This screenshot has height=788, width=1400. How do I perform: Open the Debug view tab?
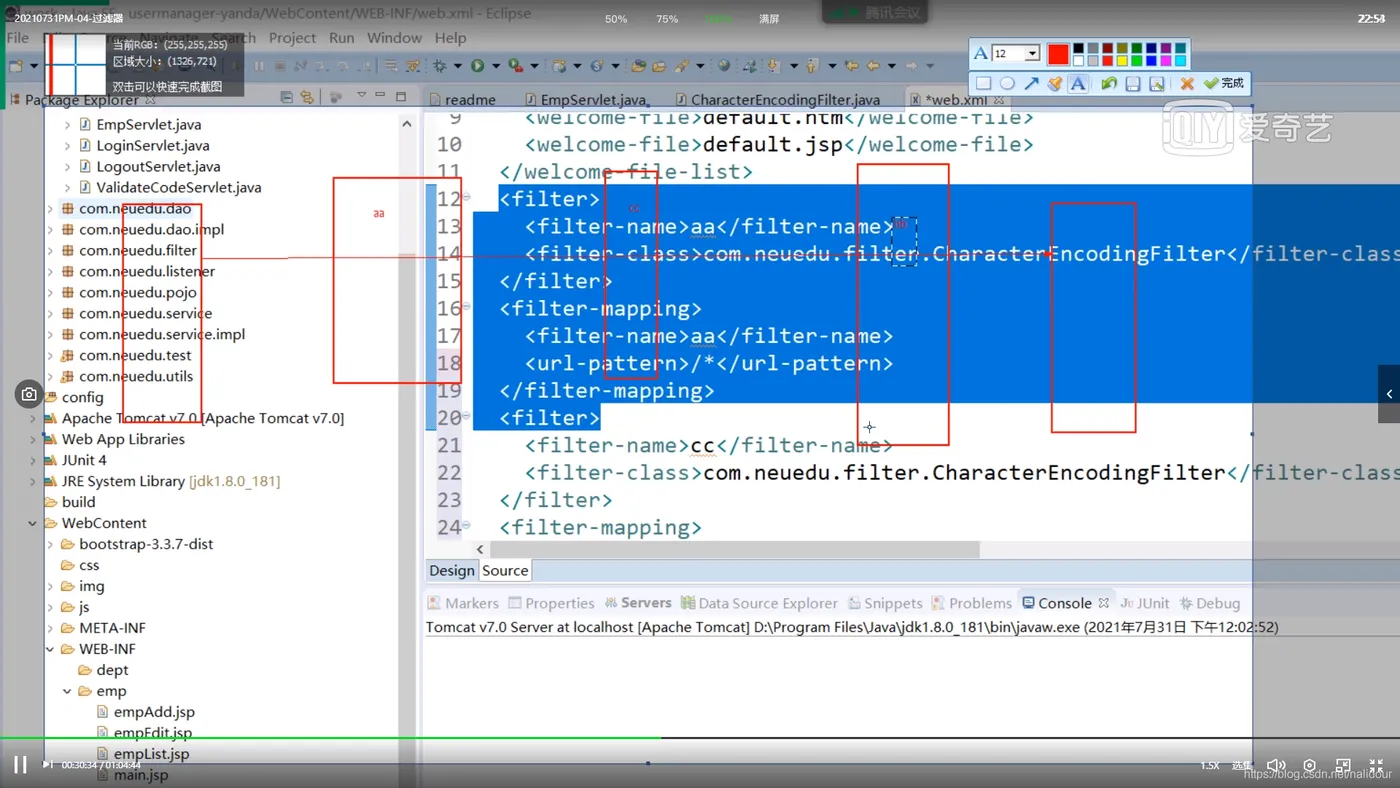pos(1210,603)
